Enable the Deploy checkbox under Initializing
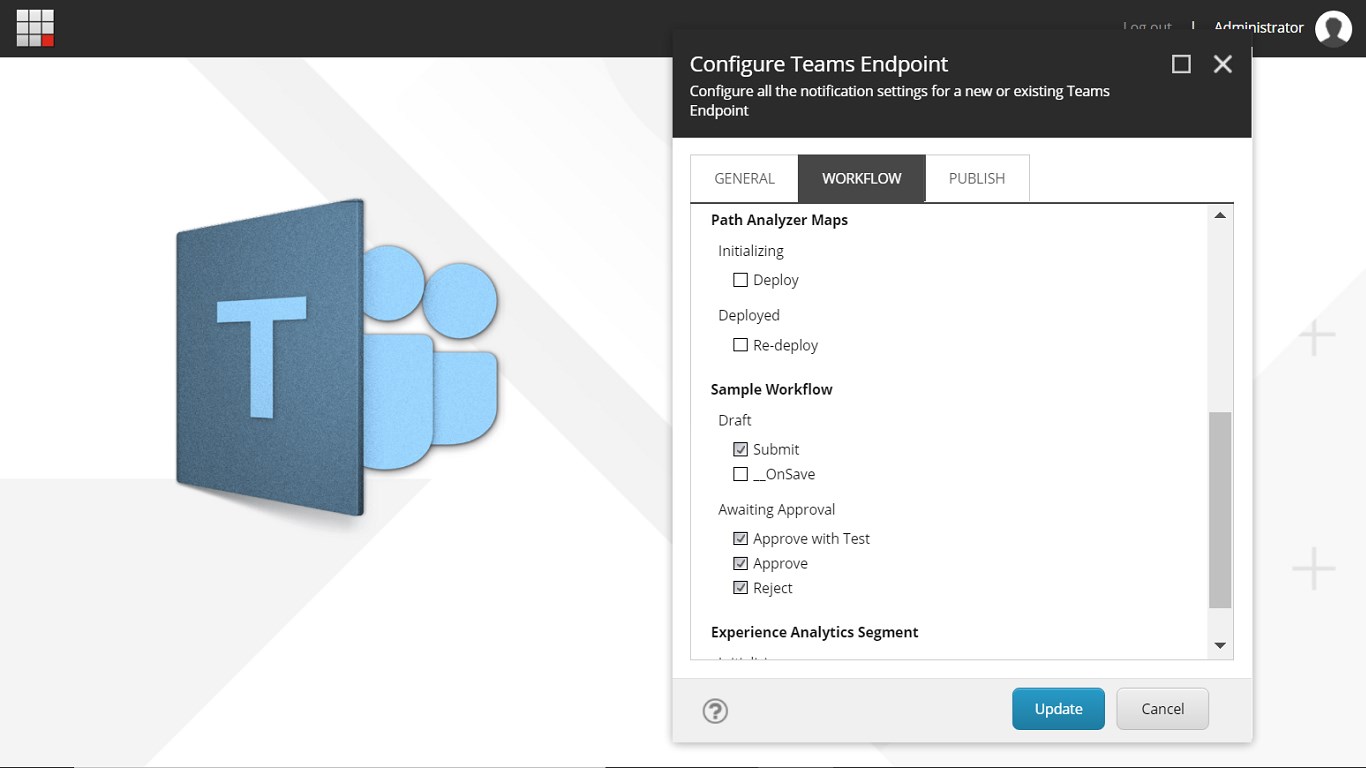This screenshot has height=768, width=1366. tap(741, 280)
